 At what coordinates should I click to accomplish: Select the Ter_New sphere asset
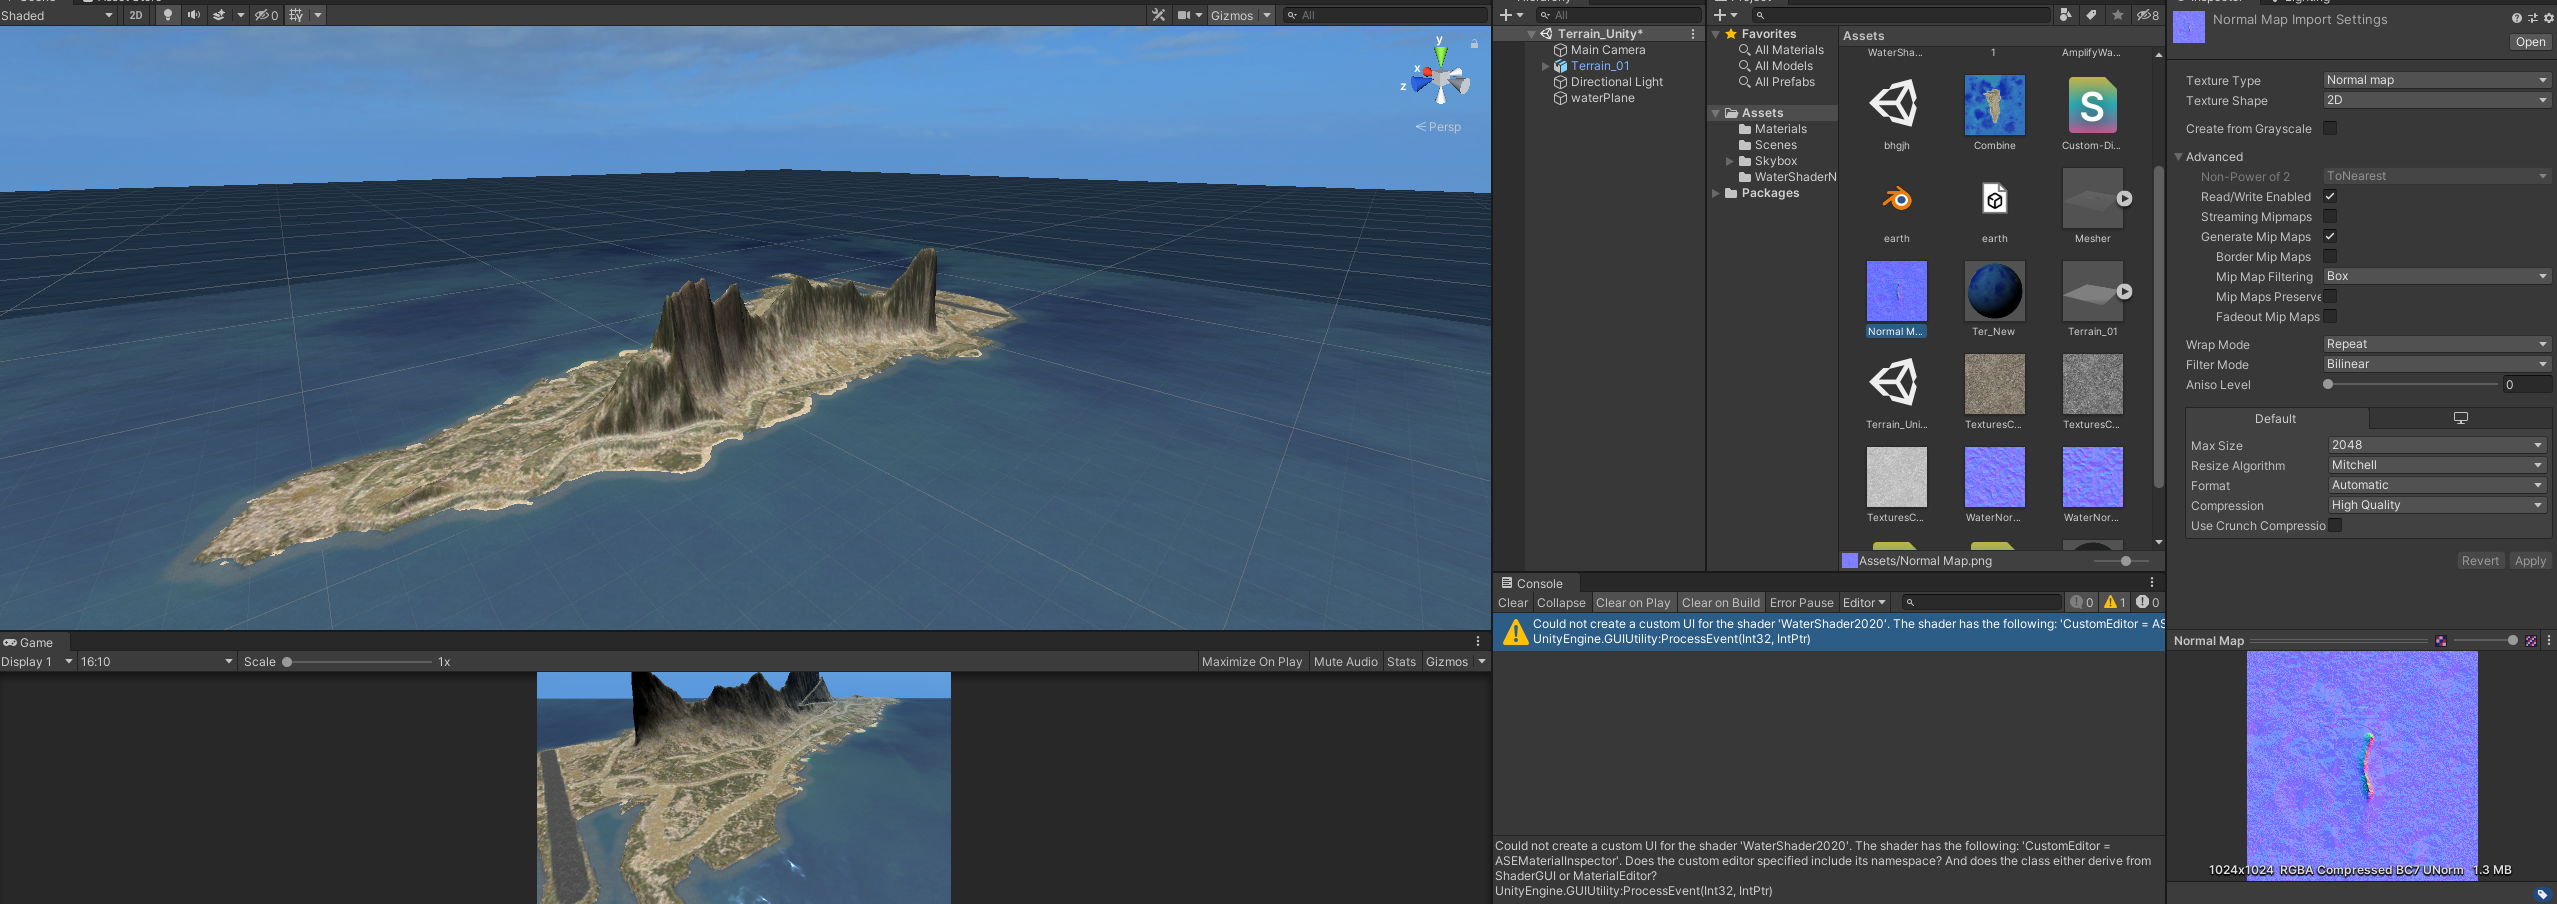coord(1994,292)
